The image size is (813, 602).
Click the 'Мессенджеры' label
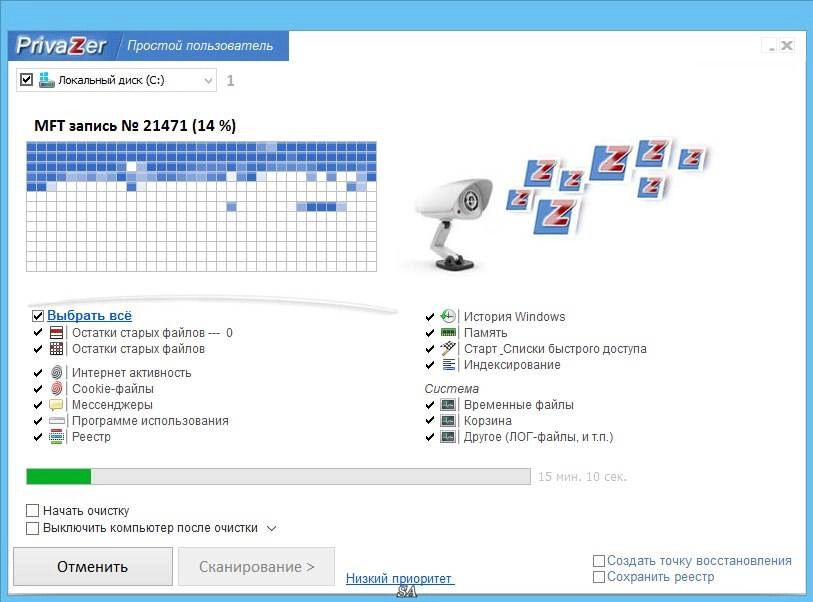pyautogui.click(x=112, y=404)
